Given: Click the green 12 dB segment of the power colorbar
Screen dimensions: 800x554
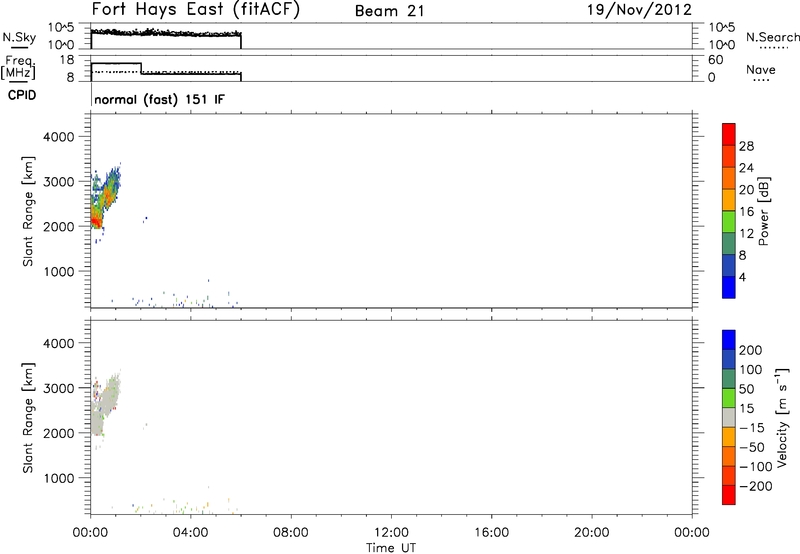Looking at the screenshot, I should [729, 221].
